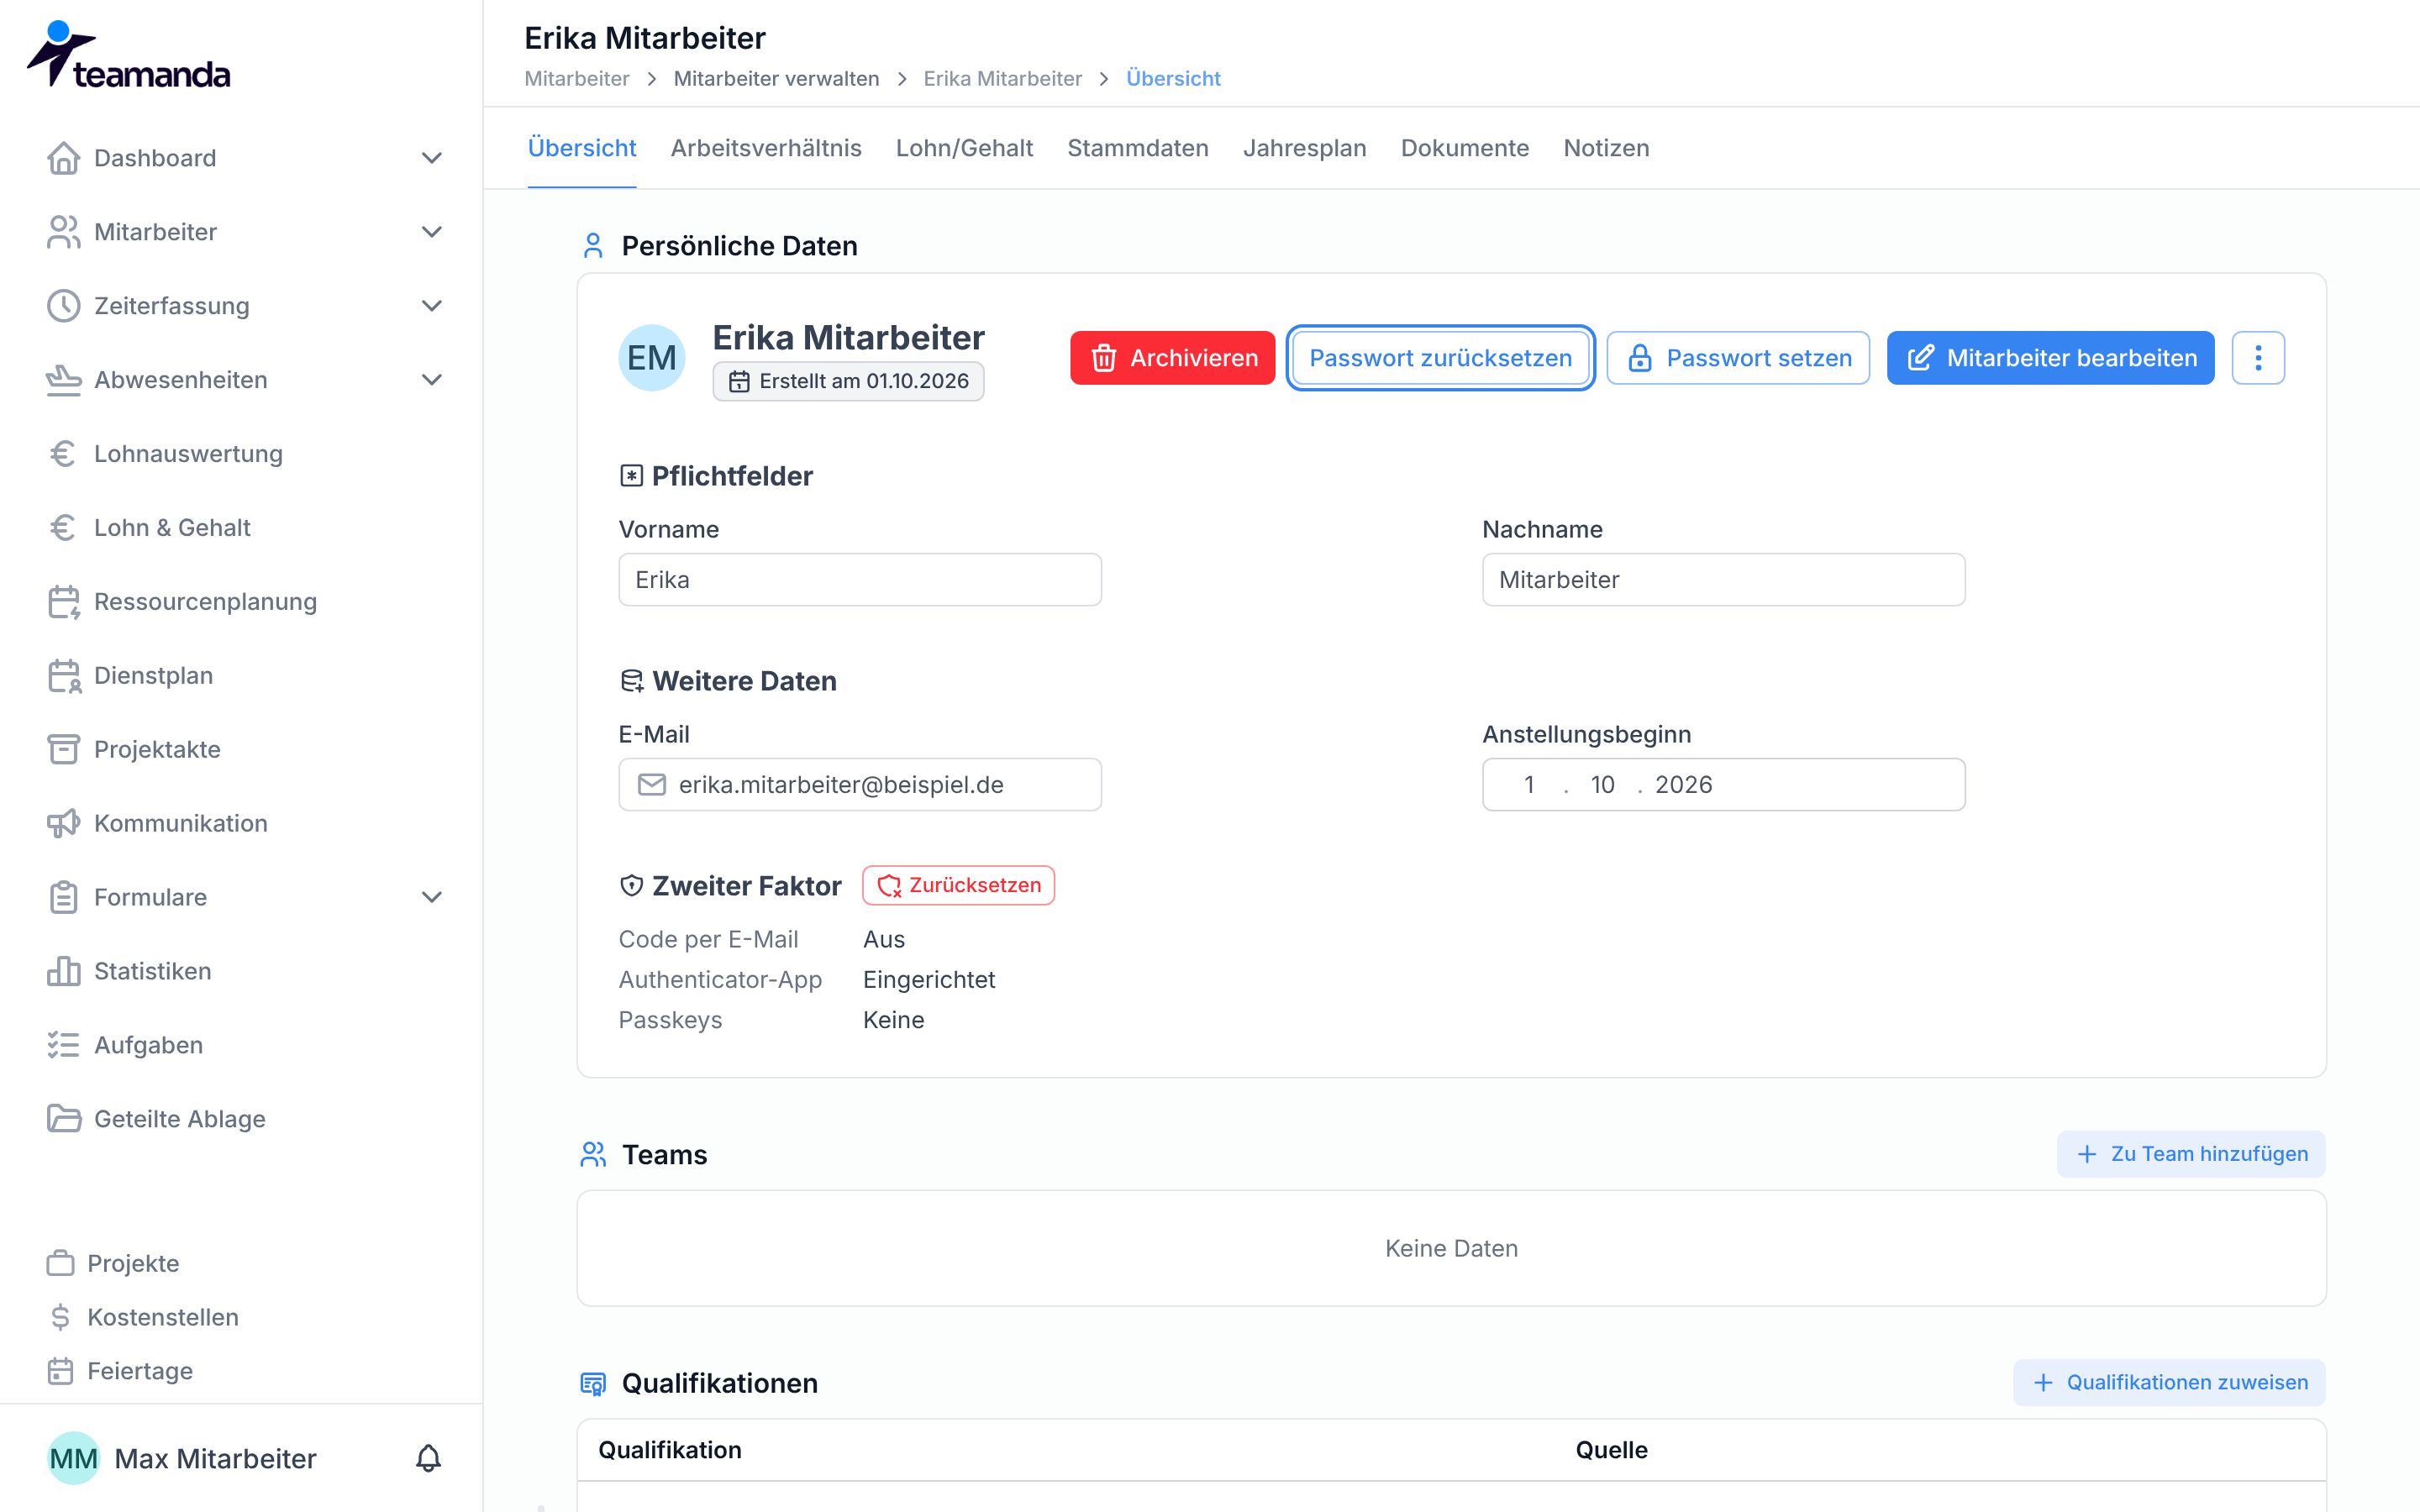Viewport: 2420px width, 1512px height.
Task: Click the Lohnauswertung euro icon
Action: 63,454
